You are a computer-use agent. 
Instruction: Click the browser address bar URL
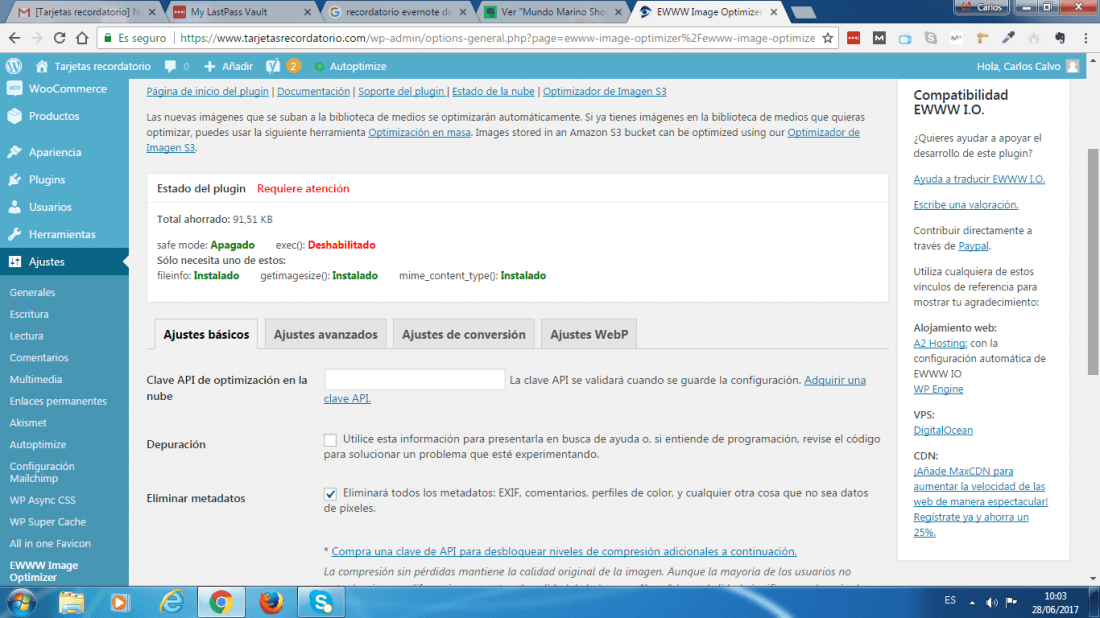497,38
